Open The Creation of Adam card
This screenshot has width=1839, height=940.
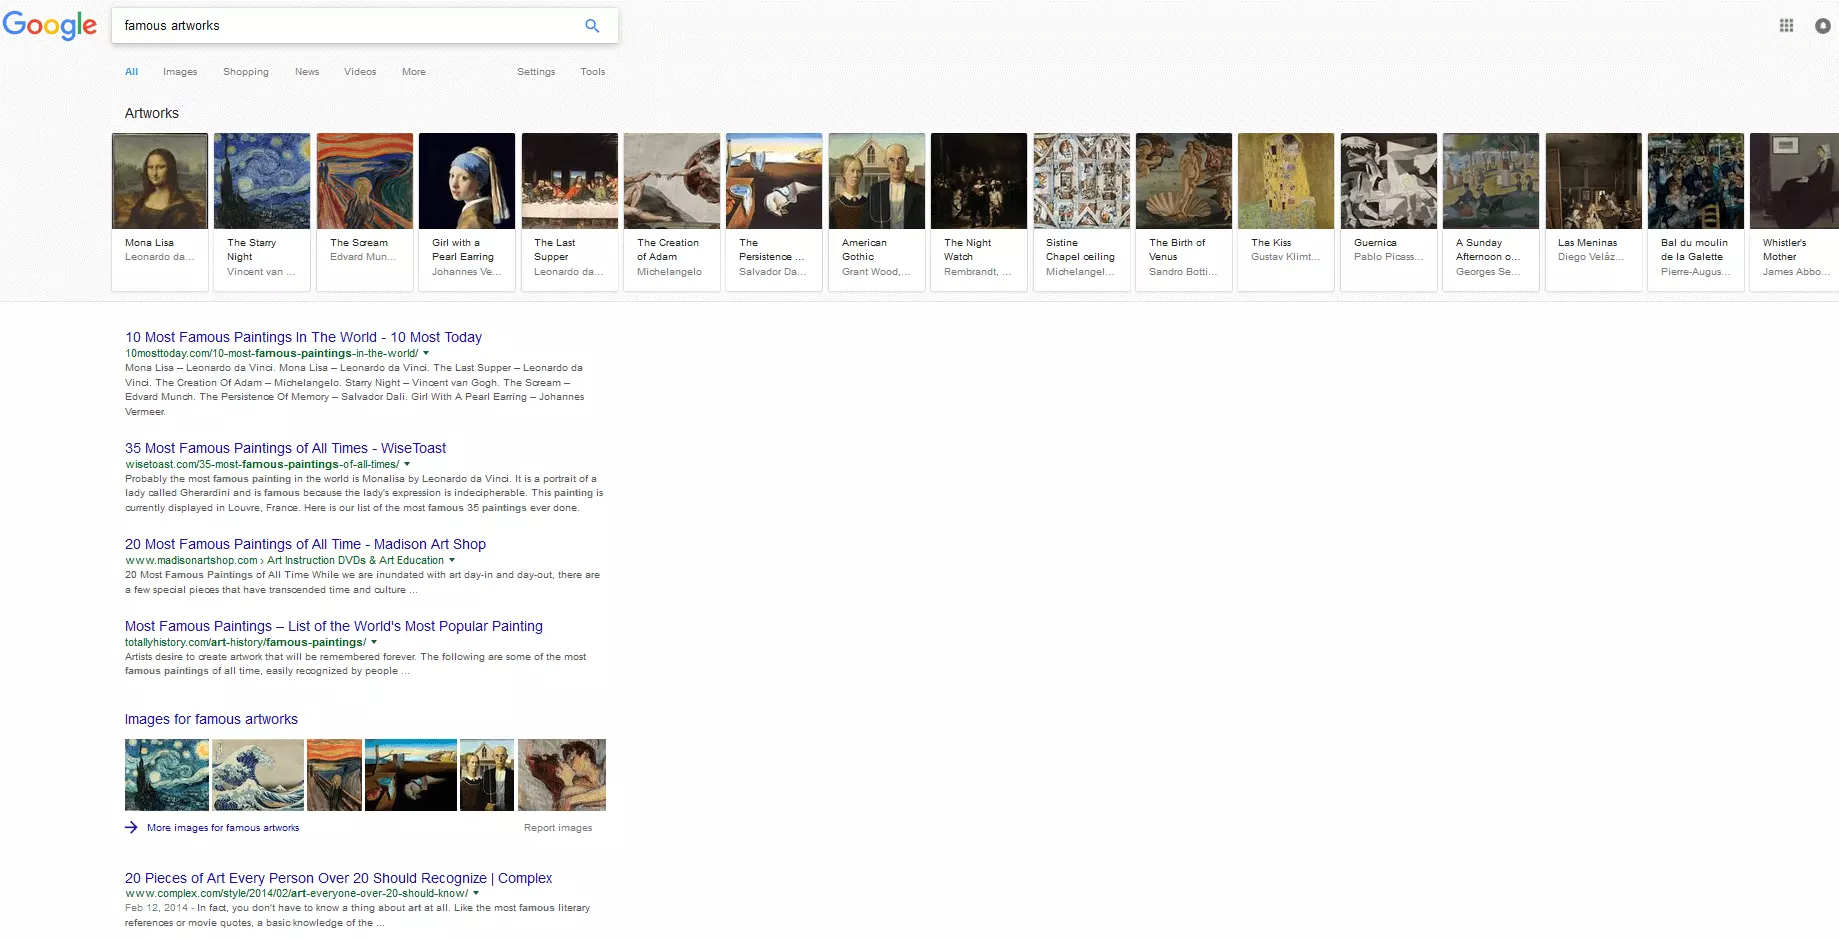[672, 212]
